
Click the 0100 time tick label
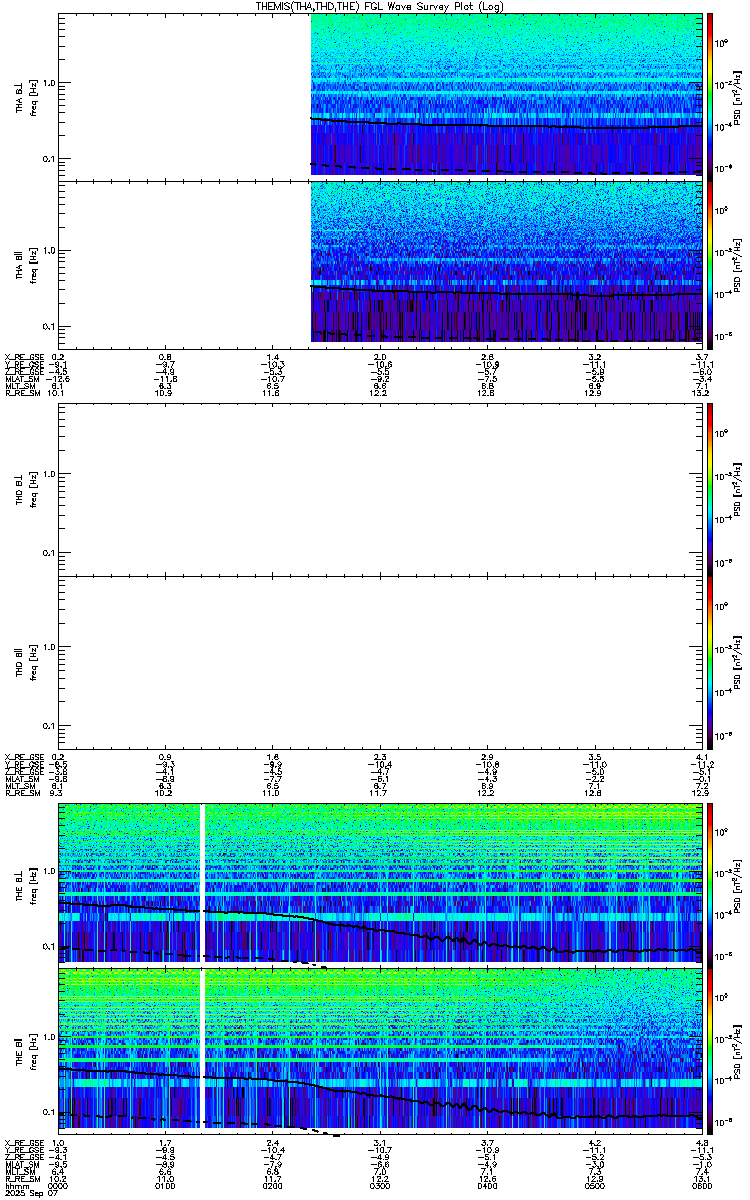pyautogui.click(x=165, y=1186)
